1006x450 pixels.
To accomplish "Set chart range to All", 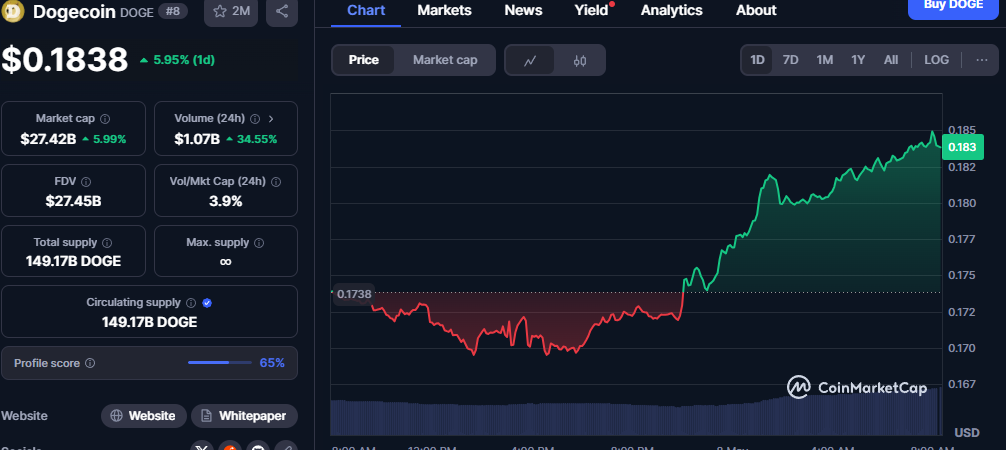I will pyautogui.click(x=891, y=60).
